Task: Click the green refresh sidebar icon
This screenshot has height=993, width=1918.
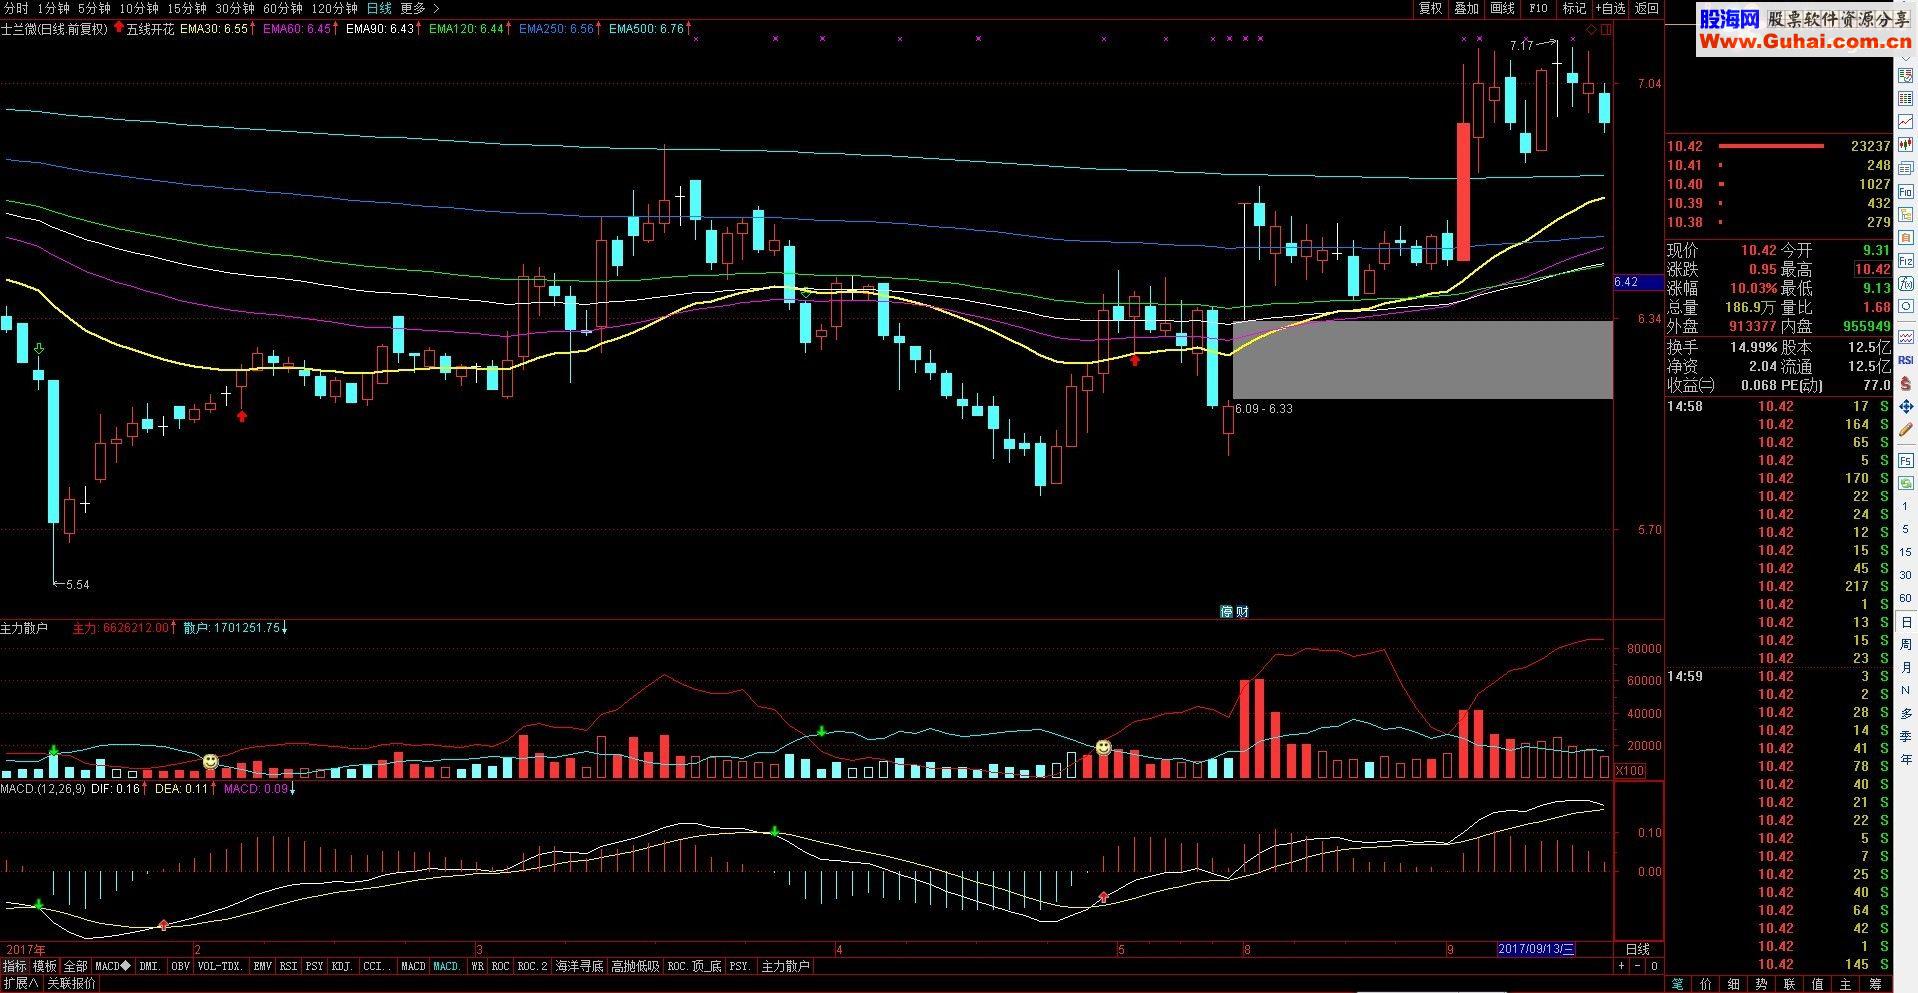Action: click(1906, 485)
